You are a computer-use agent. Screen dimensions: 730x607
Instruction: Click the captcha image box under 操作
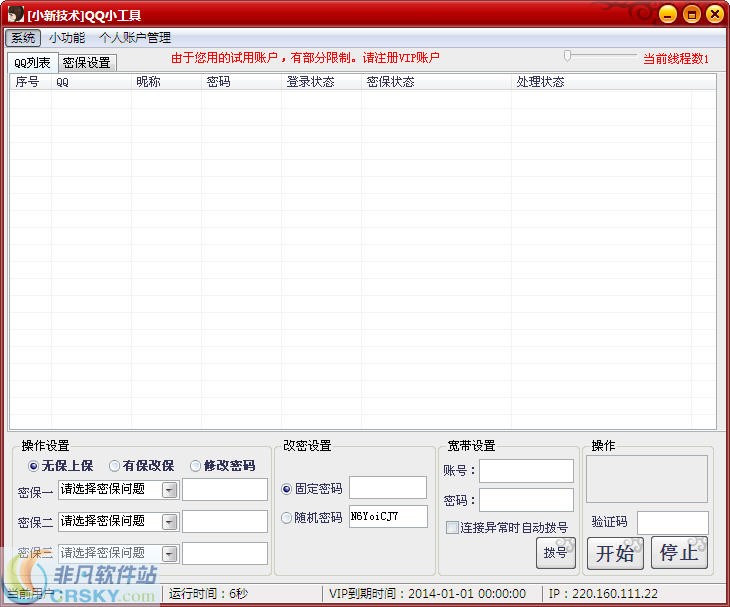pos(647,479)
